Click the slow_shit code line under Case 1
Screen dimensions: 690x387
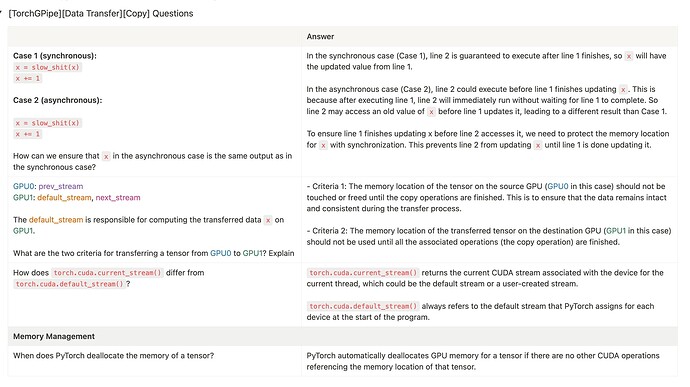[48, 67]
